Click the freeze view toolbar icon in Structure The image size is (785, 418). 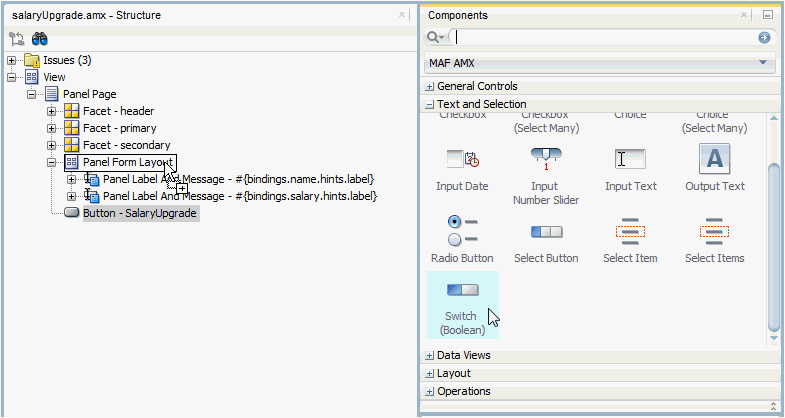click(17, 39)
